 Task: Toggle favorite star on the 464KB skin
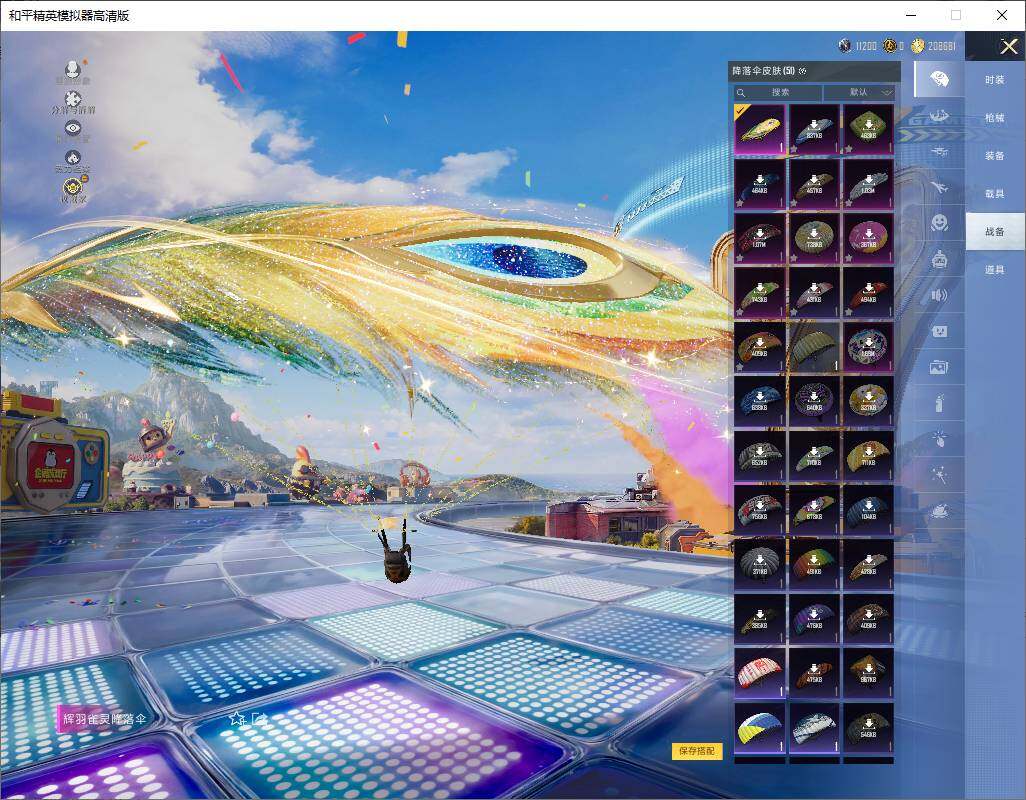pos(740,203)
